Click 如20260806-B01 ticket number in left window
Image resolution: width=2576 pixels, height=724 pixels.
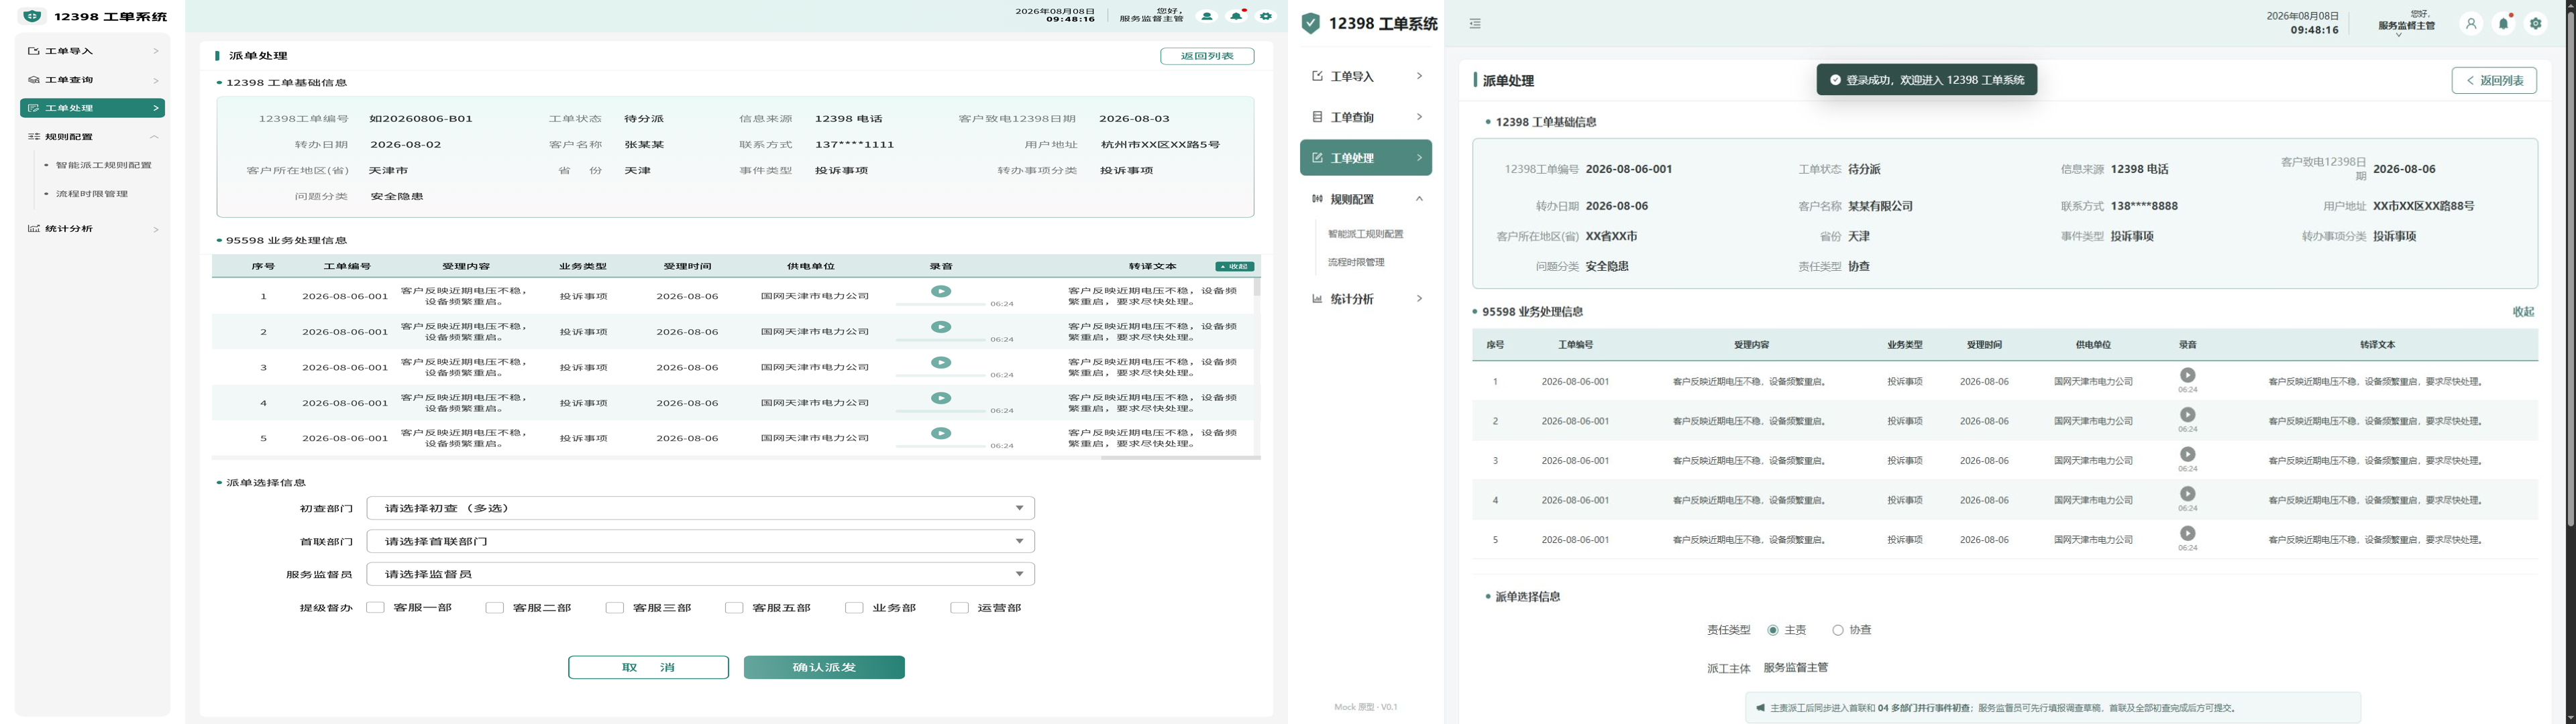point(421,118)
